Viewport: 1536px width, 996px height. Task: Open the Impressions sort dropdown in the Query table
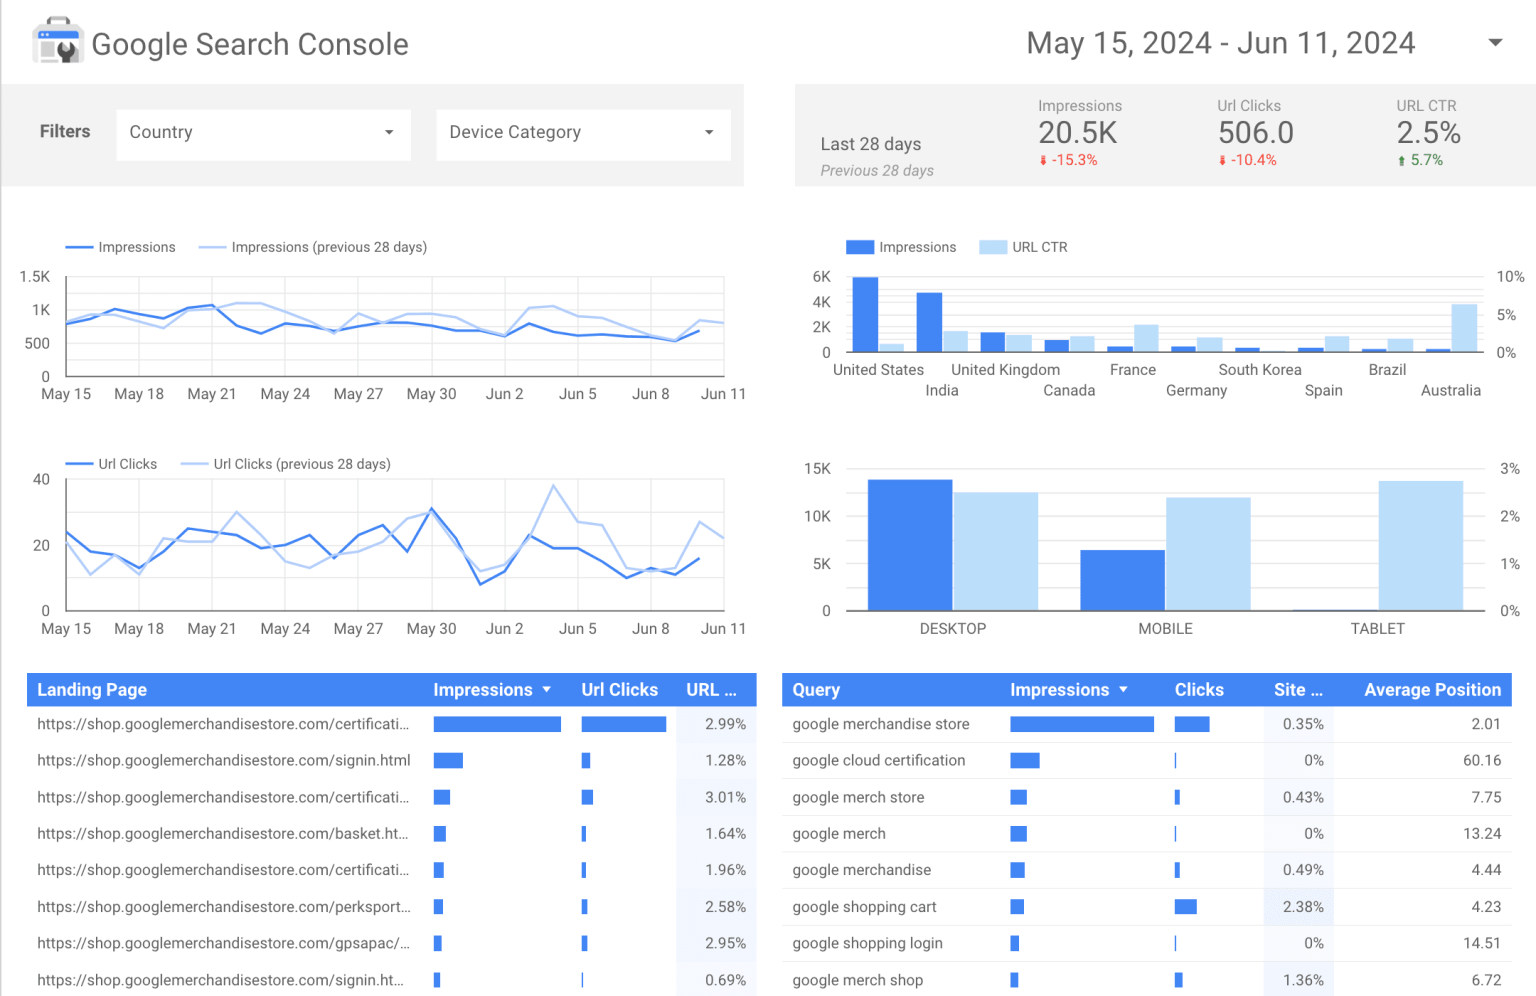click(1123, 689)
